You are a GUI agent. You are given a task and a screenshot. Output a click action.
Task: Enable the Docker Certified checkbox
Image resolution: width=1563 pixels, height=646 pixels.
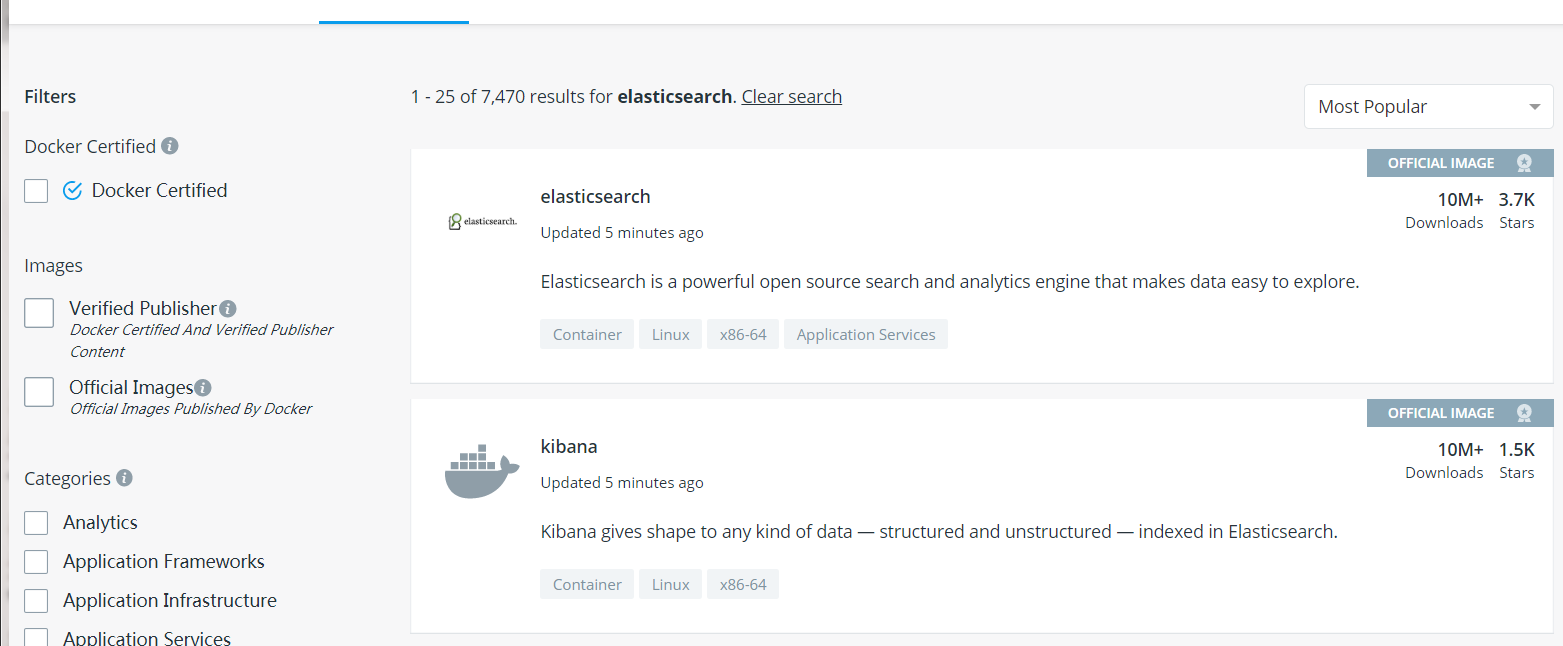36,190
